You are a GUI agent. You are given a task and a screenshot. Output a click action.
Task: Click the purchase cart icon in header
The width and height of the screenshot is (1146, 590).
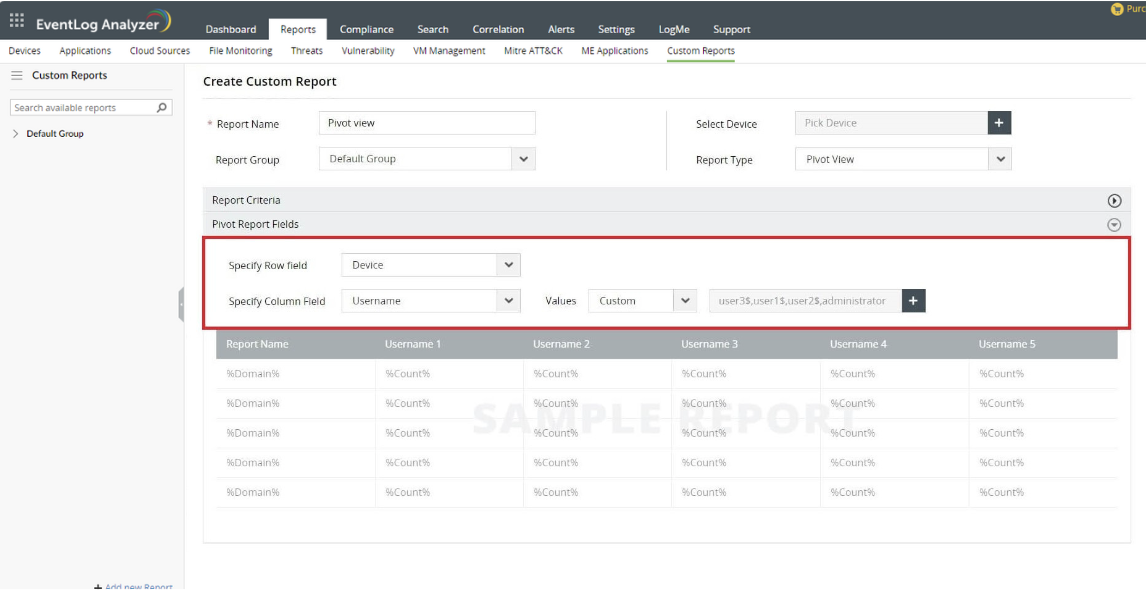(x=1117, y=9)
